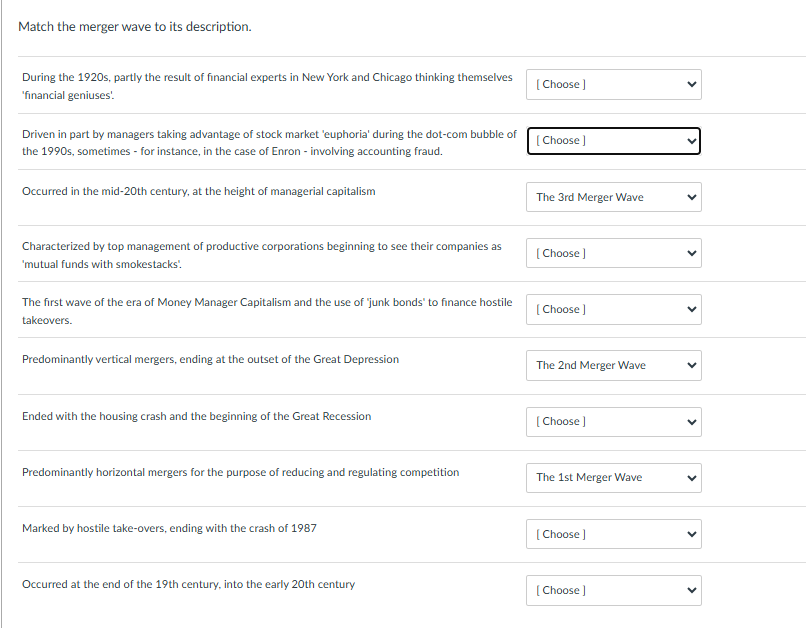Open the late 19th century description dropdown
Screen dimensions: 806x628
point(613,590)
